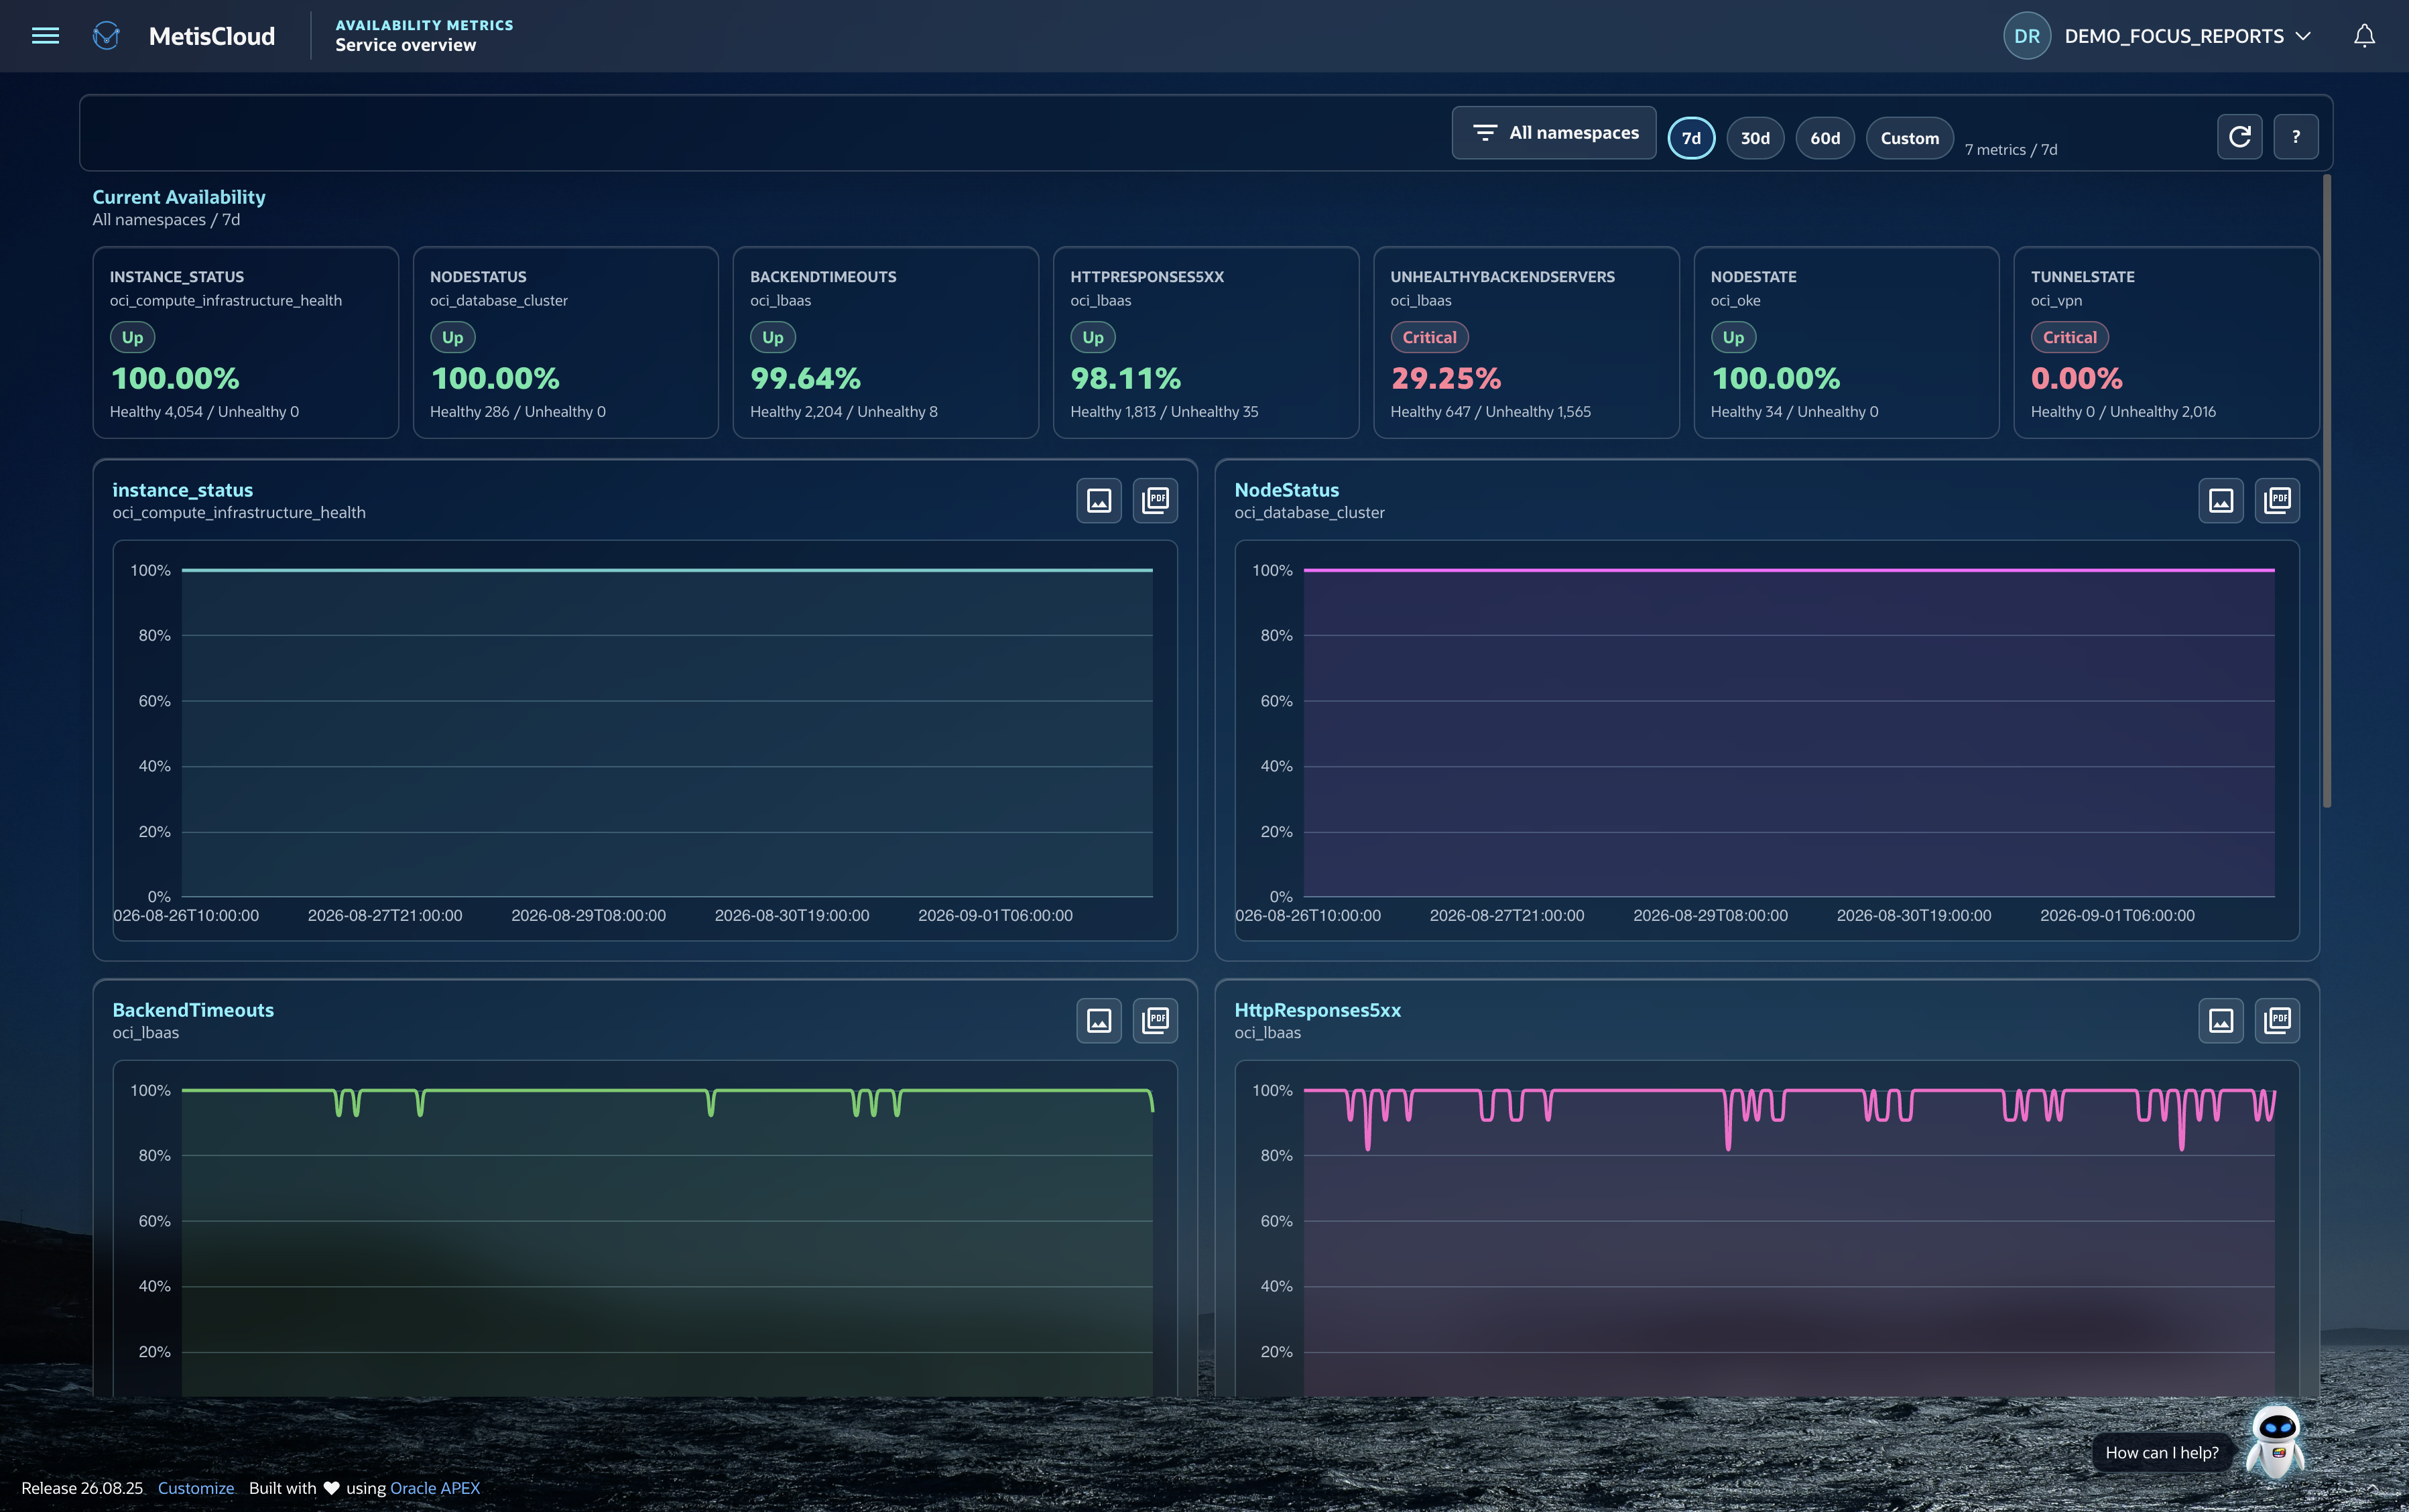
Task: Open the BACKENDTIMEOUTS availability card
Action: tap(885, 342)
